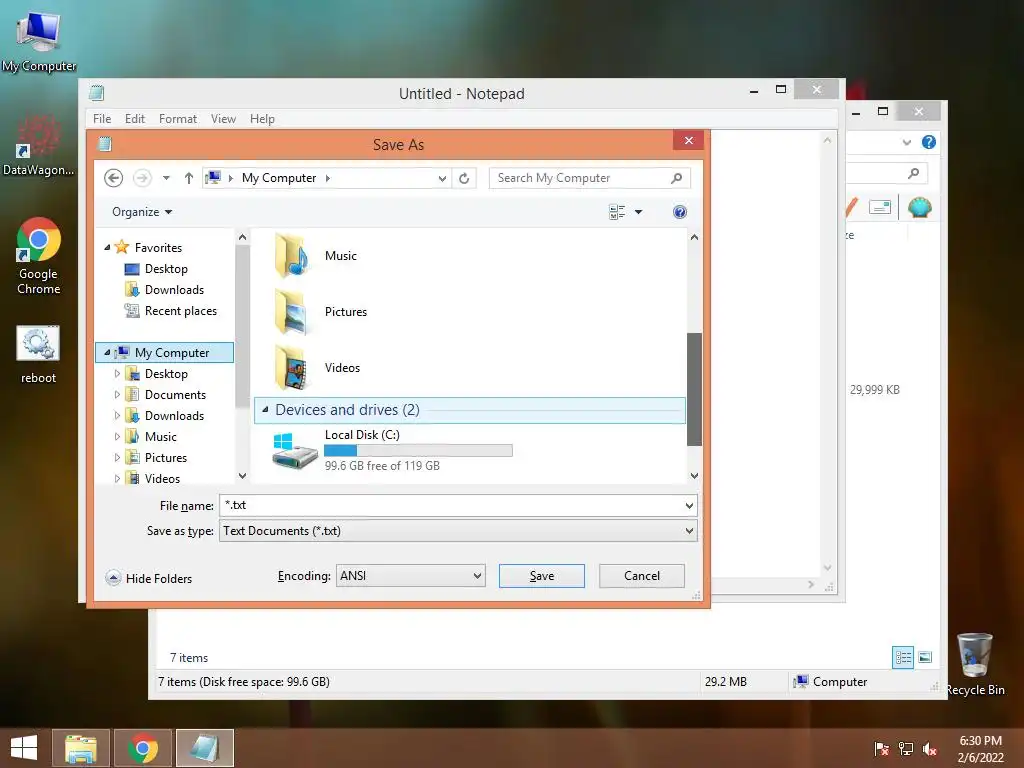Click help icon in the background Explorer window
This screenshot has height=768, width=1024.
tap(928, 142)
